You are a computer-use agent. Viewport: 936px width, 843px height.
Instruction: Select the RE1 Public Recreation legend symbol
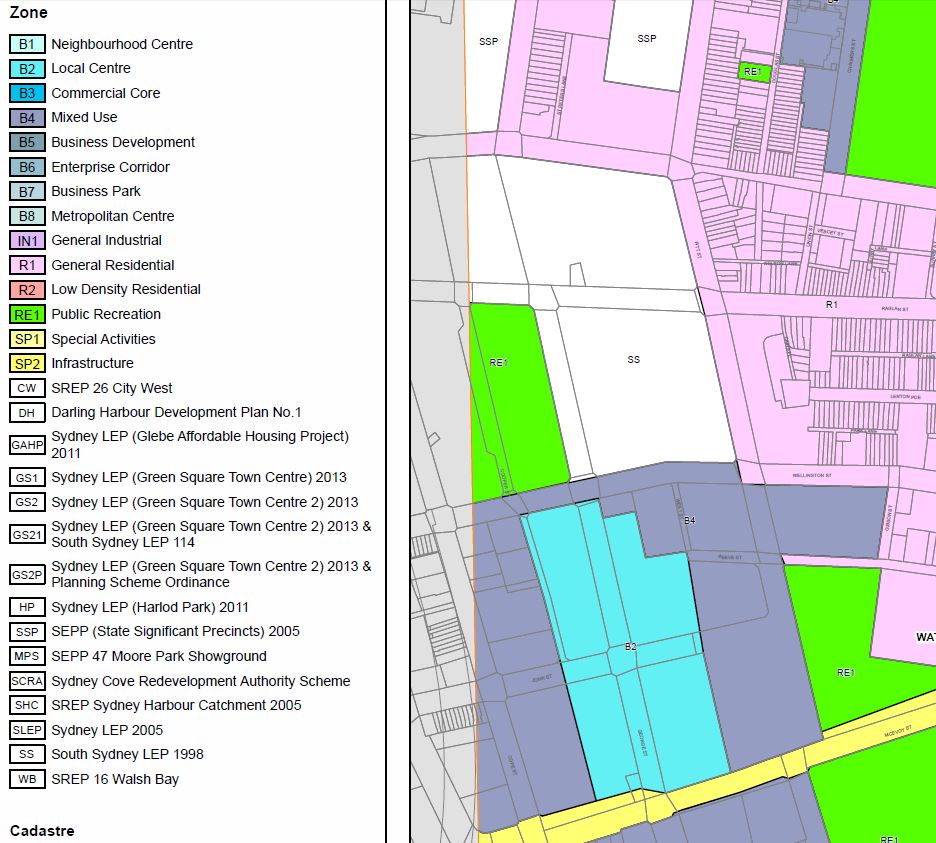tap(26, 314)
